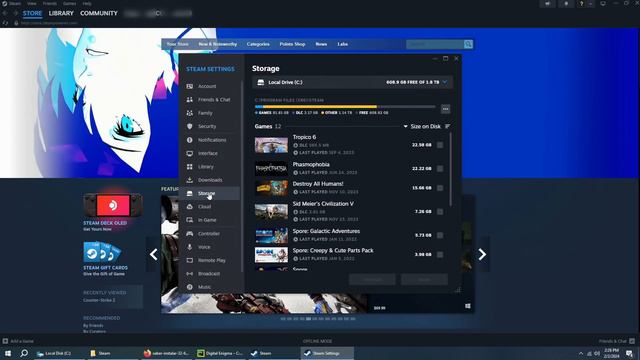Click Add a Game at bottom left
The height and width of the screenshot is (360, 640).
click(x=18, y=341)
